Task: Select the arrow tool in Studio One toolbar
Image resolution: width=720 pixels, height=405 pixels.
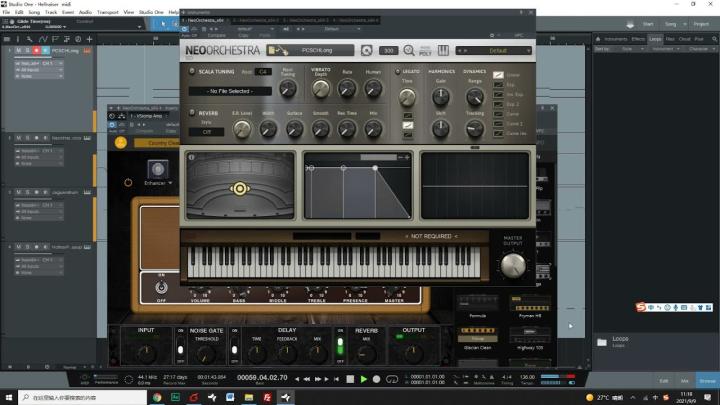Action: (x=163, y=24)
